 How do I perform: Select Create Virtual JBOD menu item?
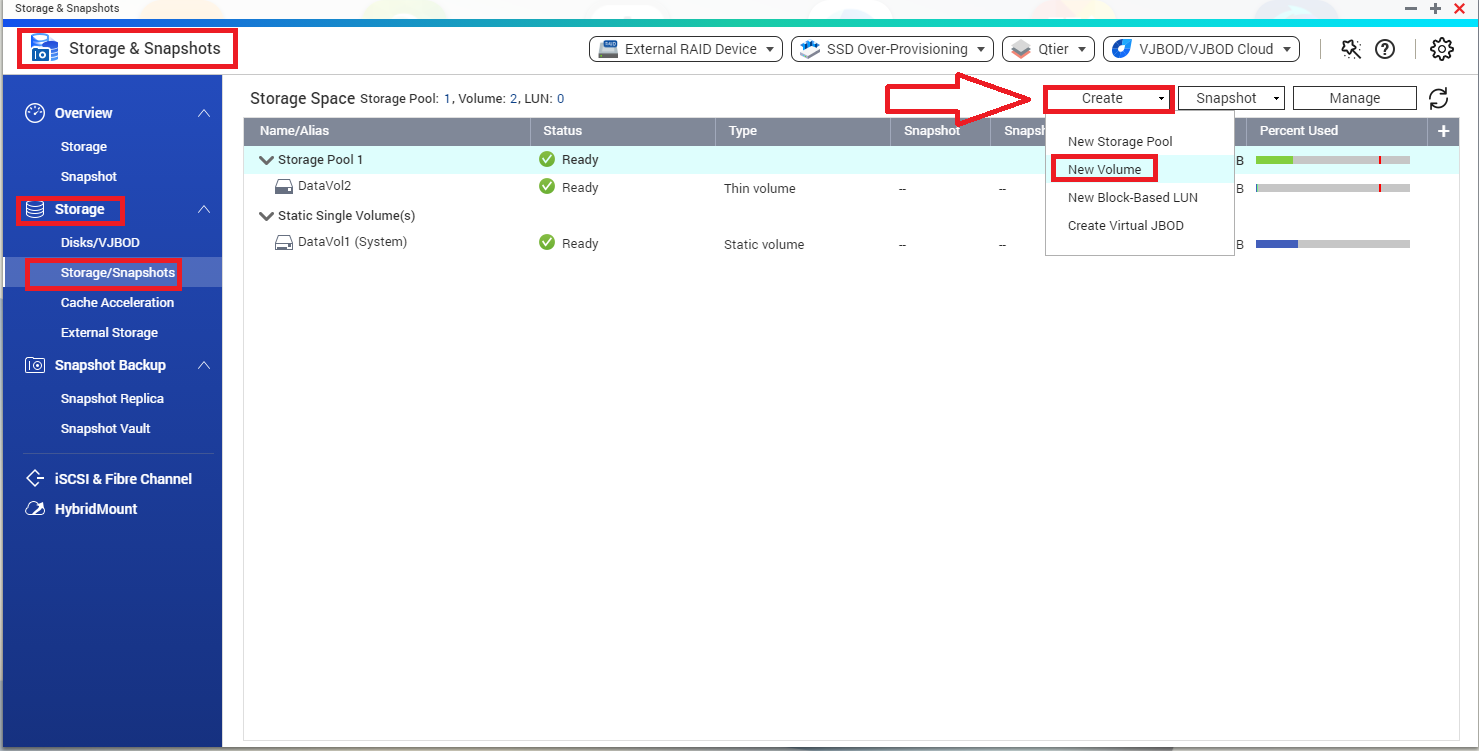1125,225
